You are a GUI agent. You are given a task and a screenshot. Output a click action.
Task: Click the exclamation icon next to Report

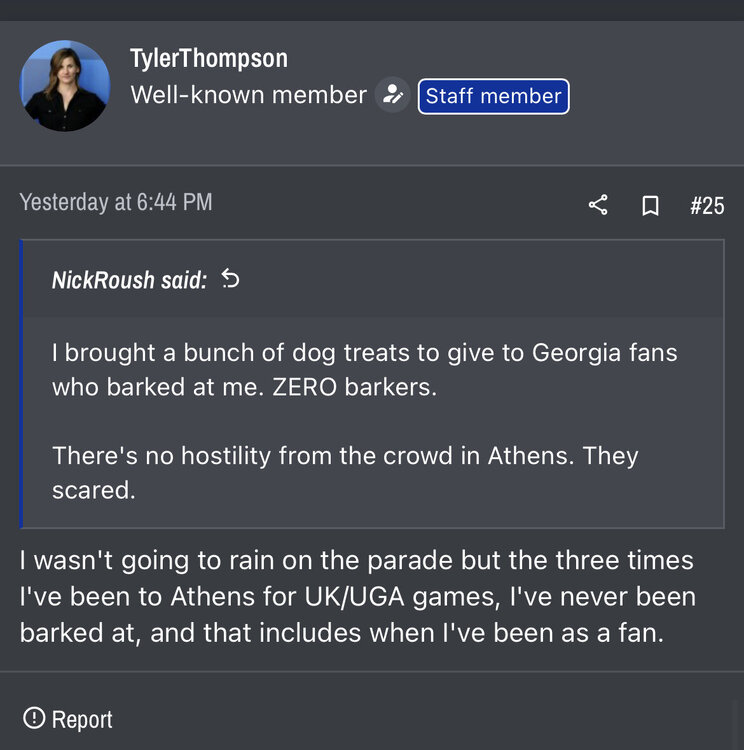pyautogui.click(x=34, y=718)
